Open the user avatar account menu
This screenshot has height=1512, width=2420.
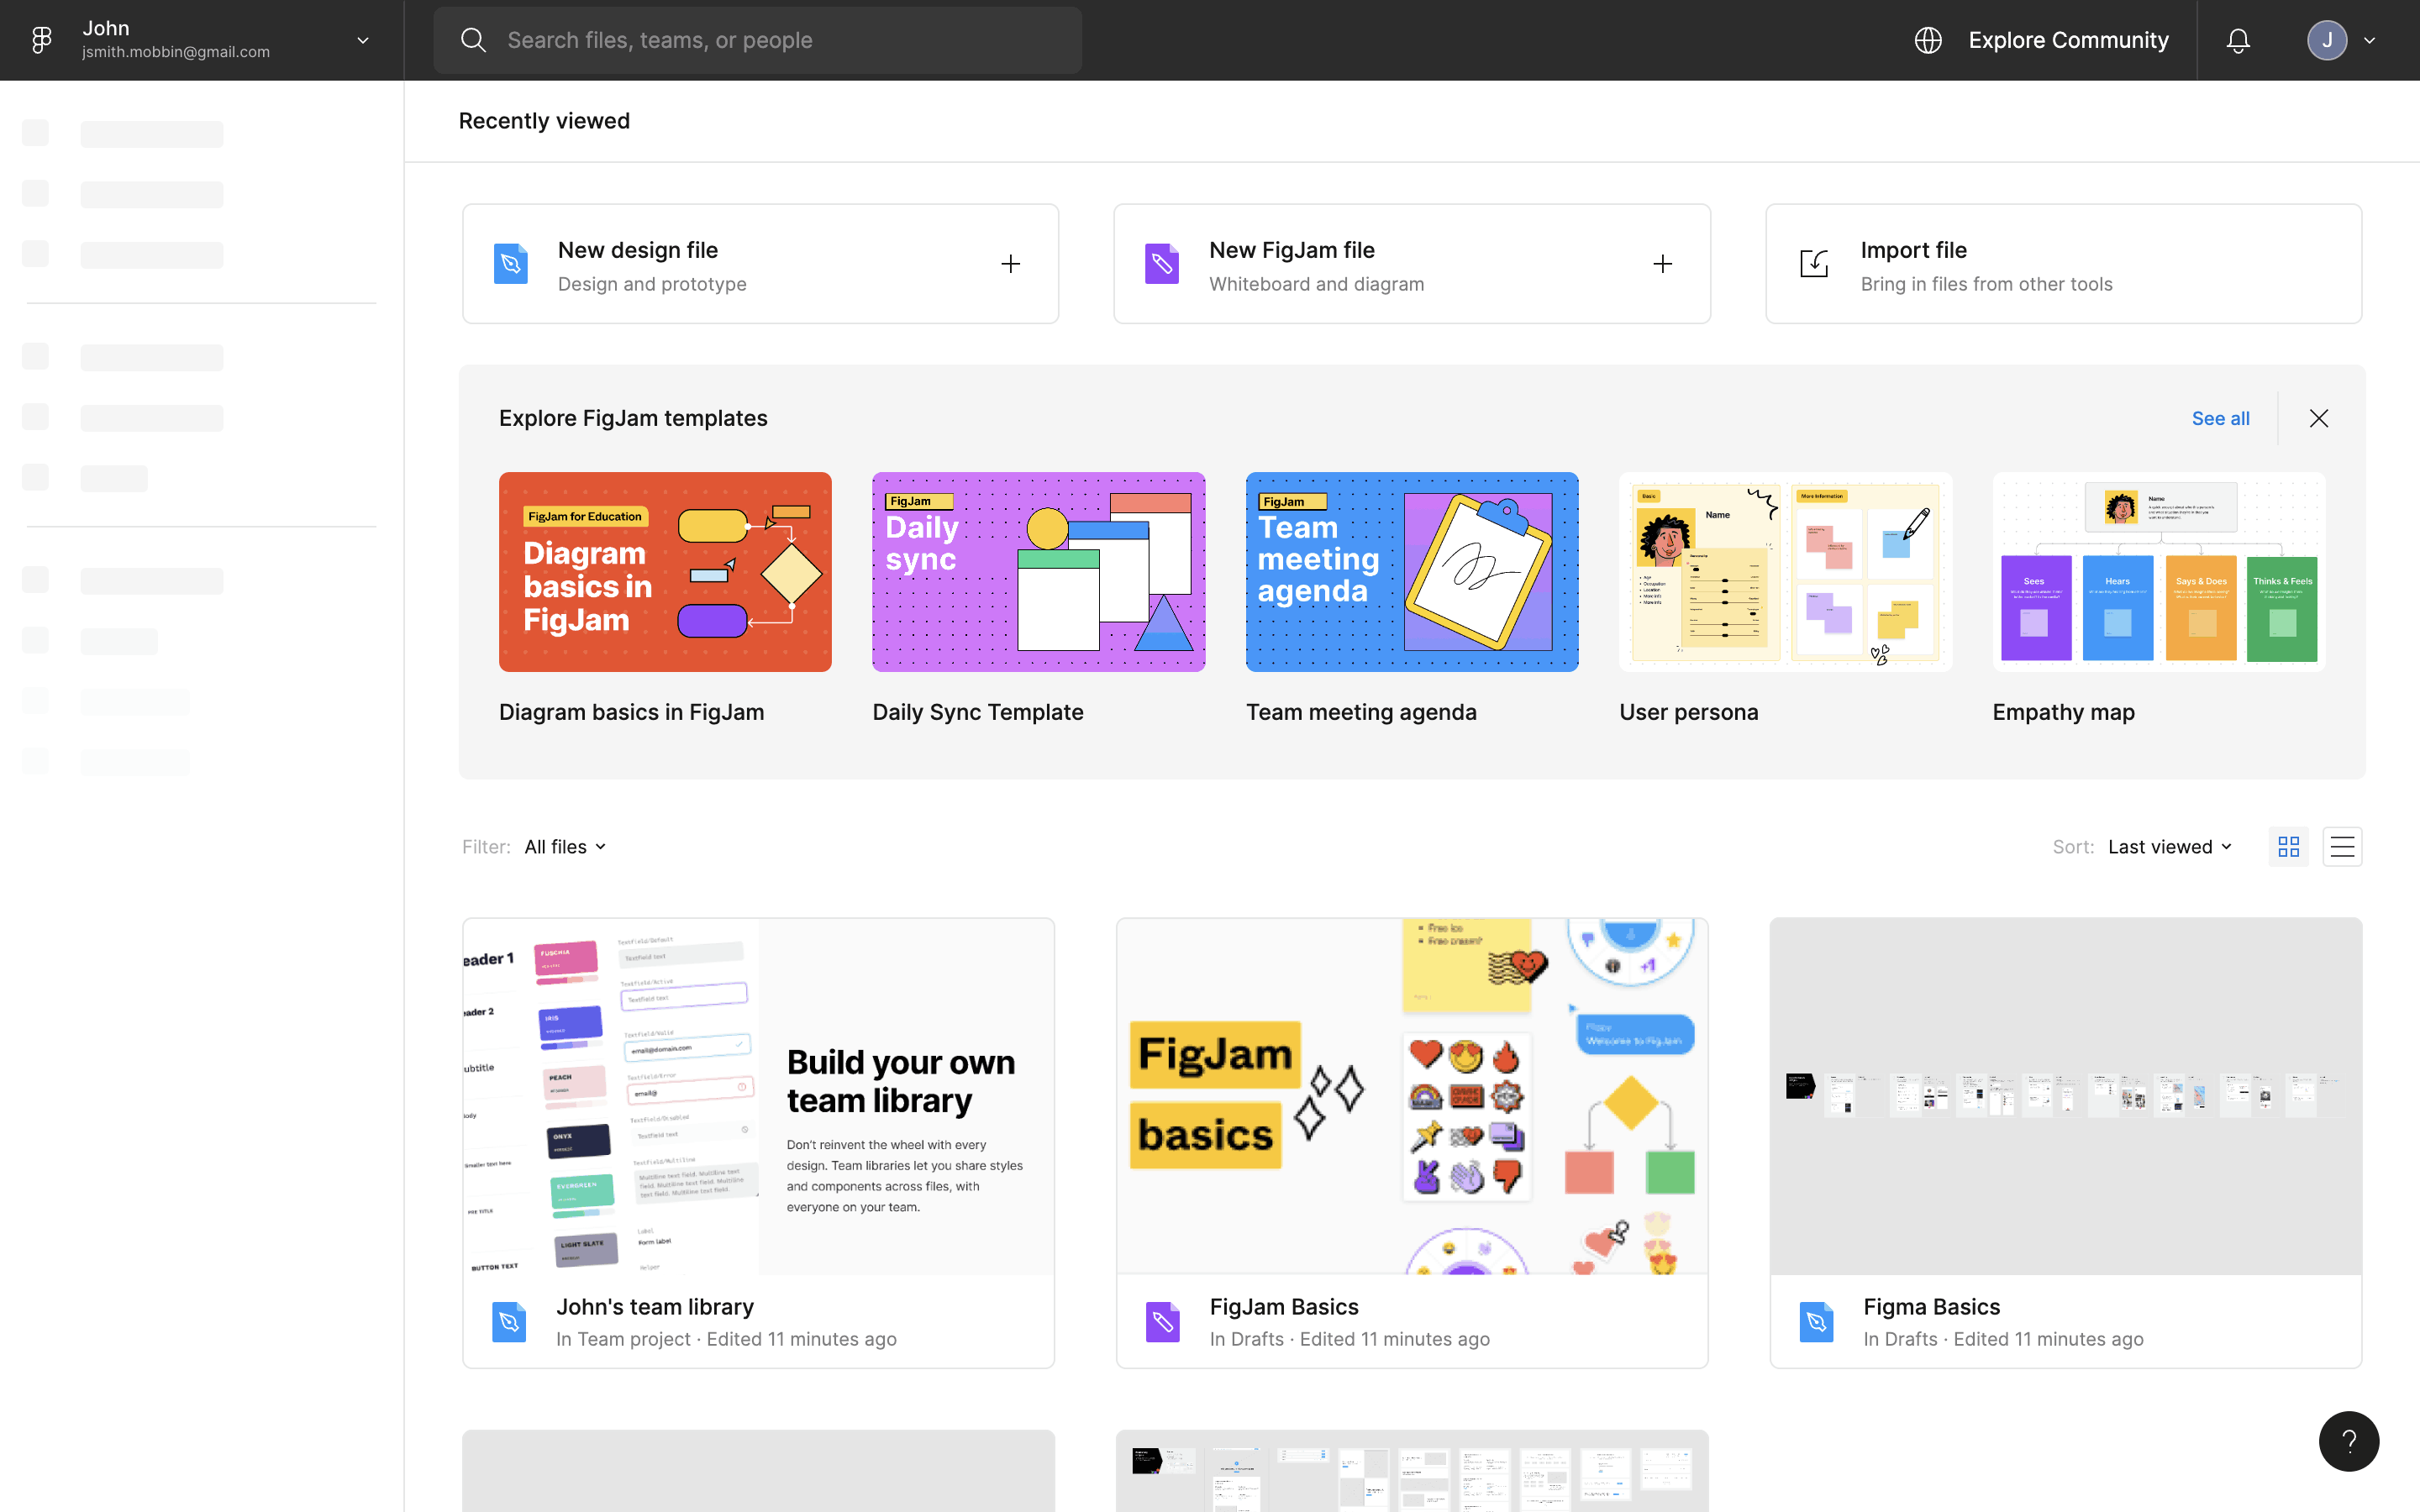pos(2327,40)
